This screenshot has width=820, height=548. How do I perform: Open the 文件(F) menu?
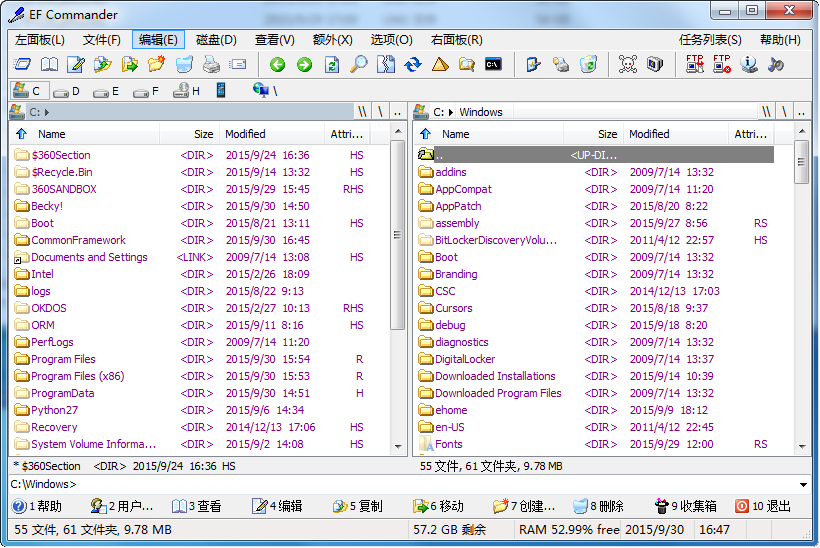click(x=102, y=40)
